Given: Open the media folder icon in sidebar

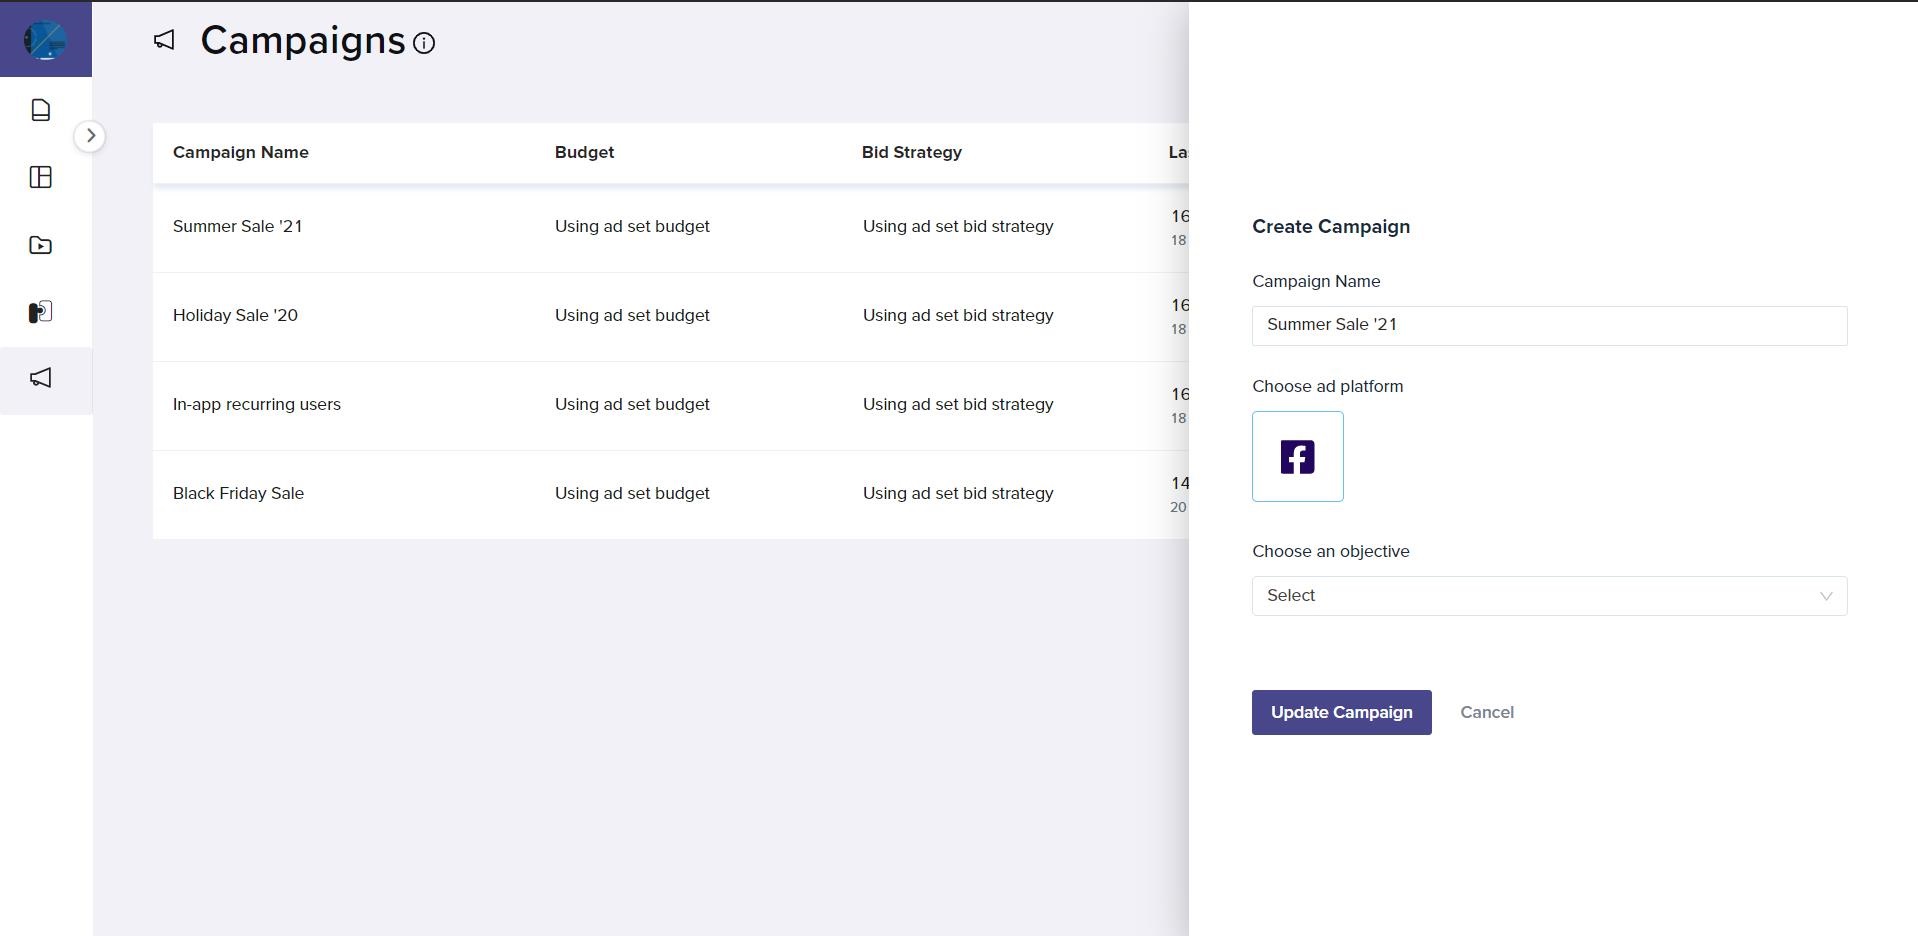Looking at the screenshot, I should click(41, 244).
